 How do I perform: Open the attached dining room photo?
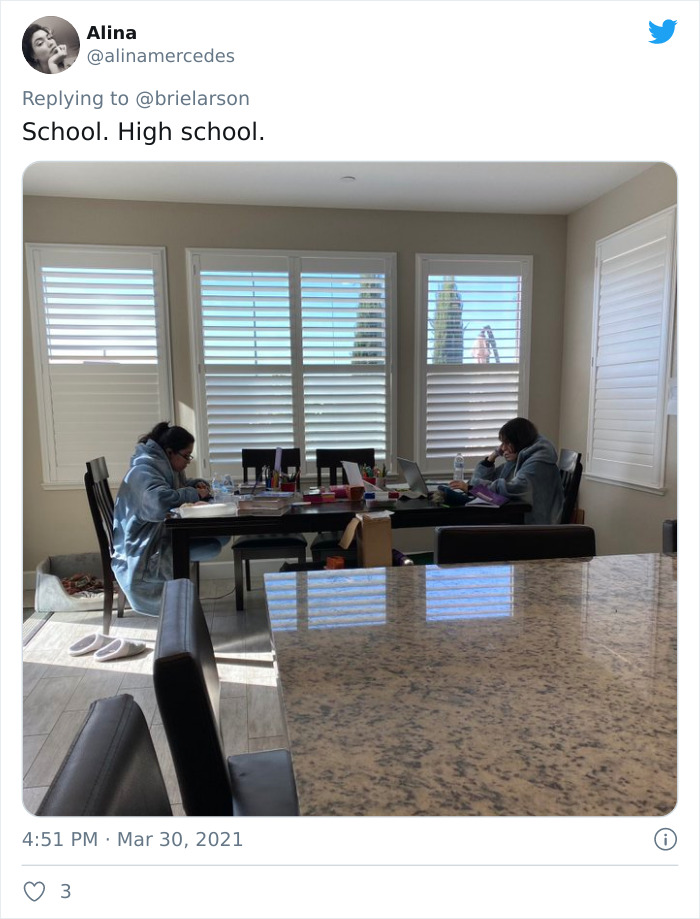coord(350,489)
